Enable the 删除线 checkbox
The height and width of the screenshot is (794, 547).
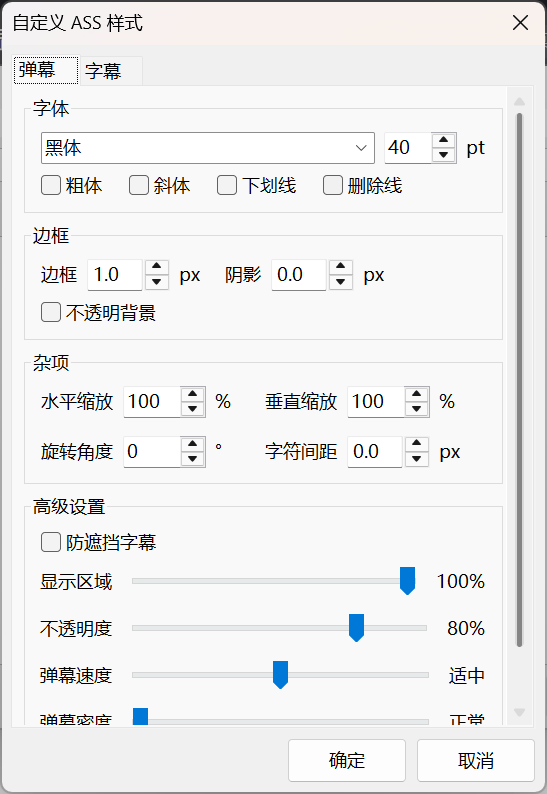[x=333, y=185]
